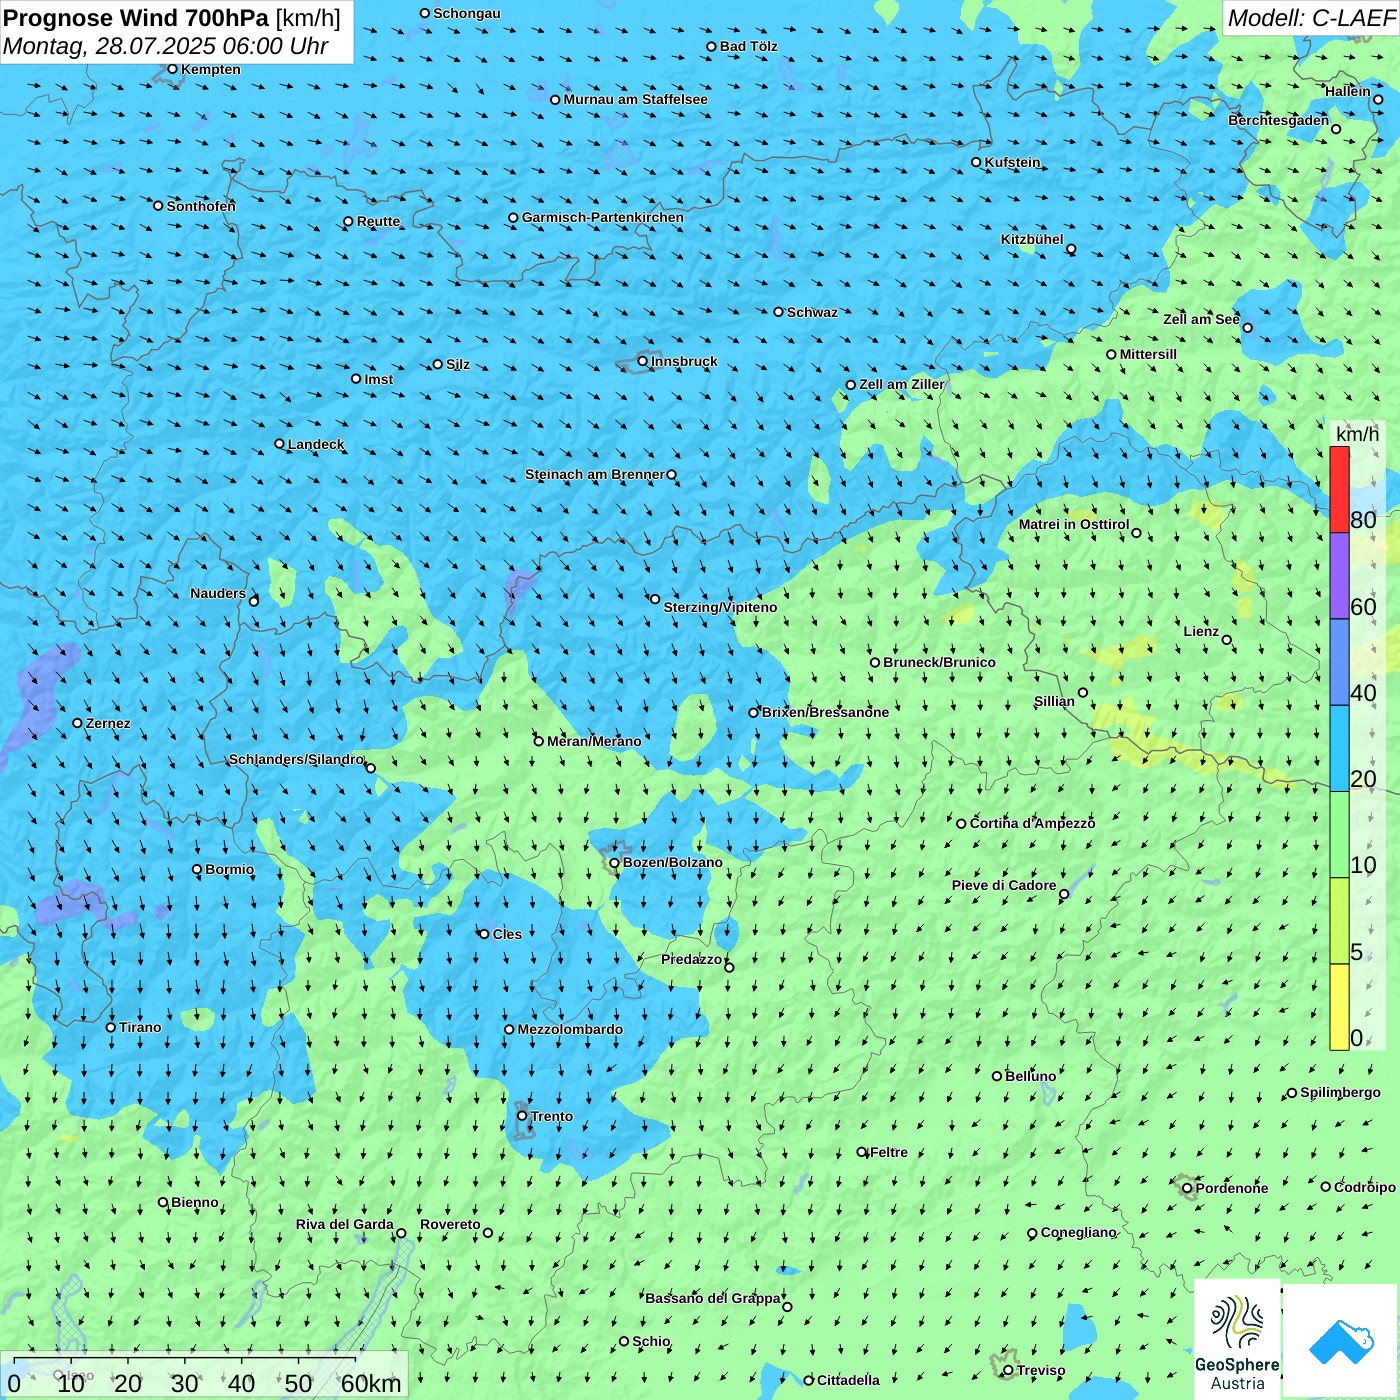Click the Cortina d'Ampezzo label
The width and height of the screenshot is (1400, 1400).
pyautogui.click(x=1032, y=823)
